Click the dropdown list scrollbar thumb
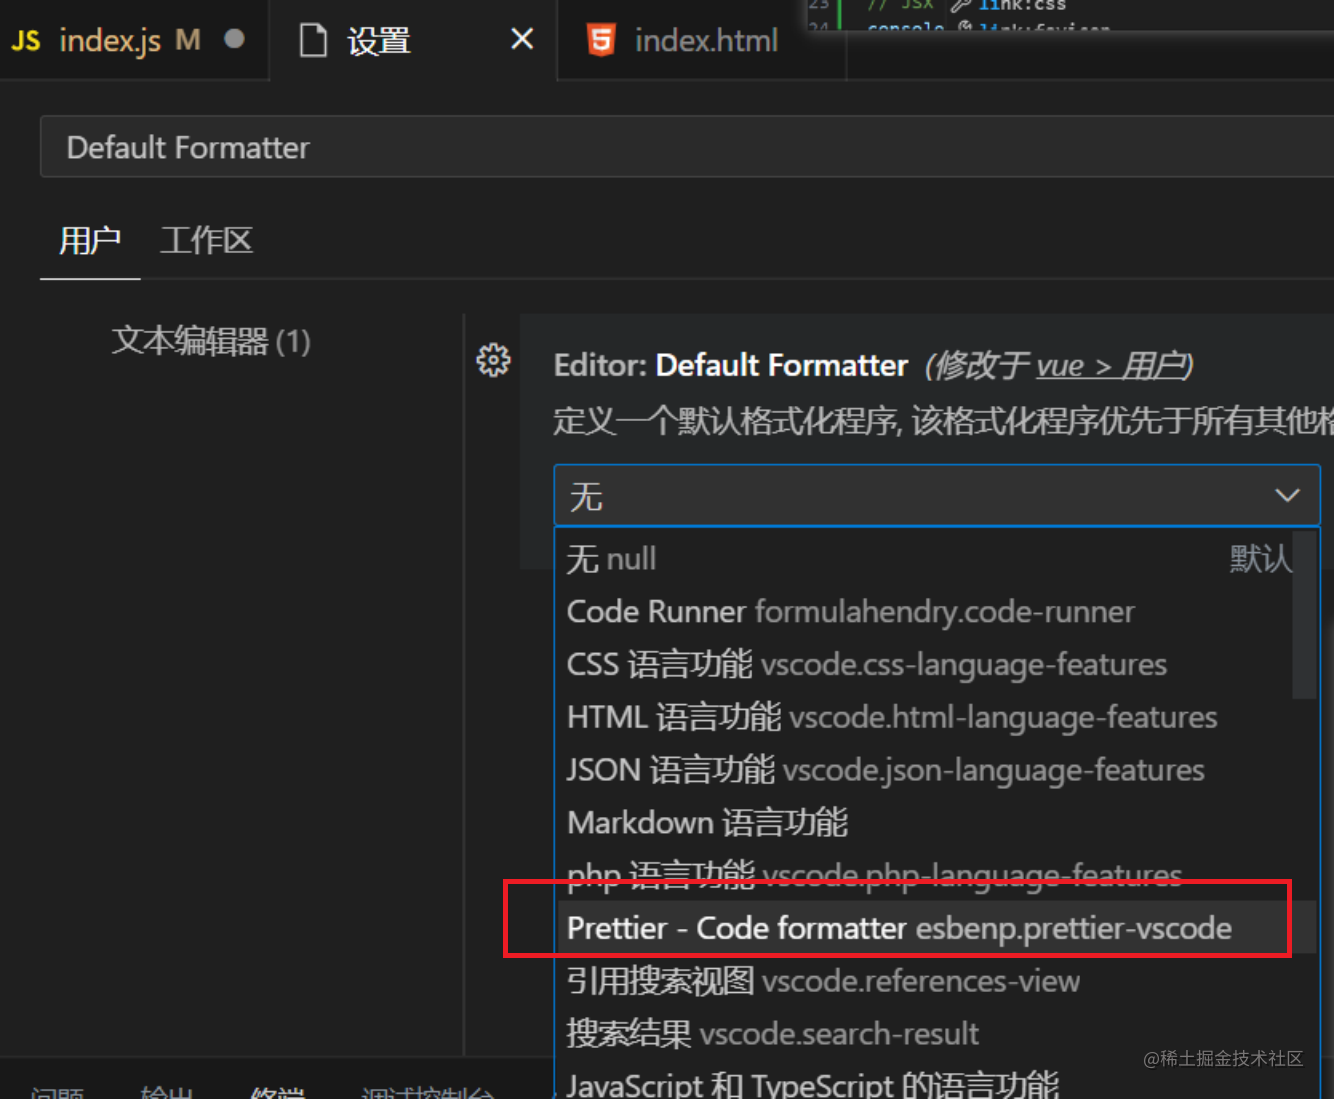Screen dimensions: 1334x1099 [x=1304, y=614]
